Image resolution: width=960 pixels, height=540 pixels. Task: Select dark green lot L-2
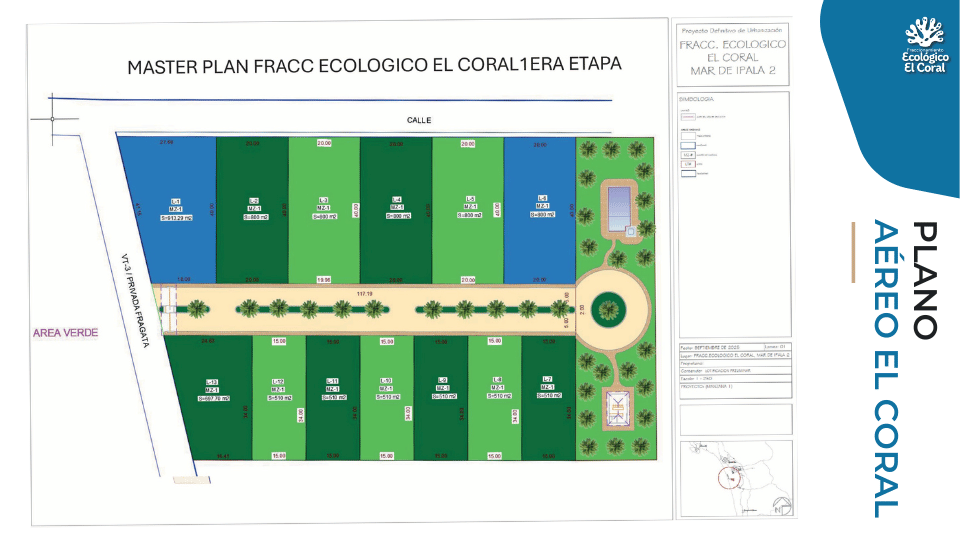pos(252,209)
